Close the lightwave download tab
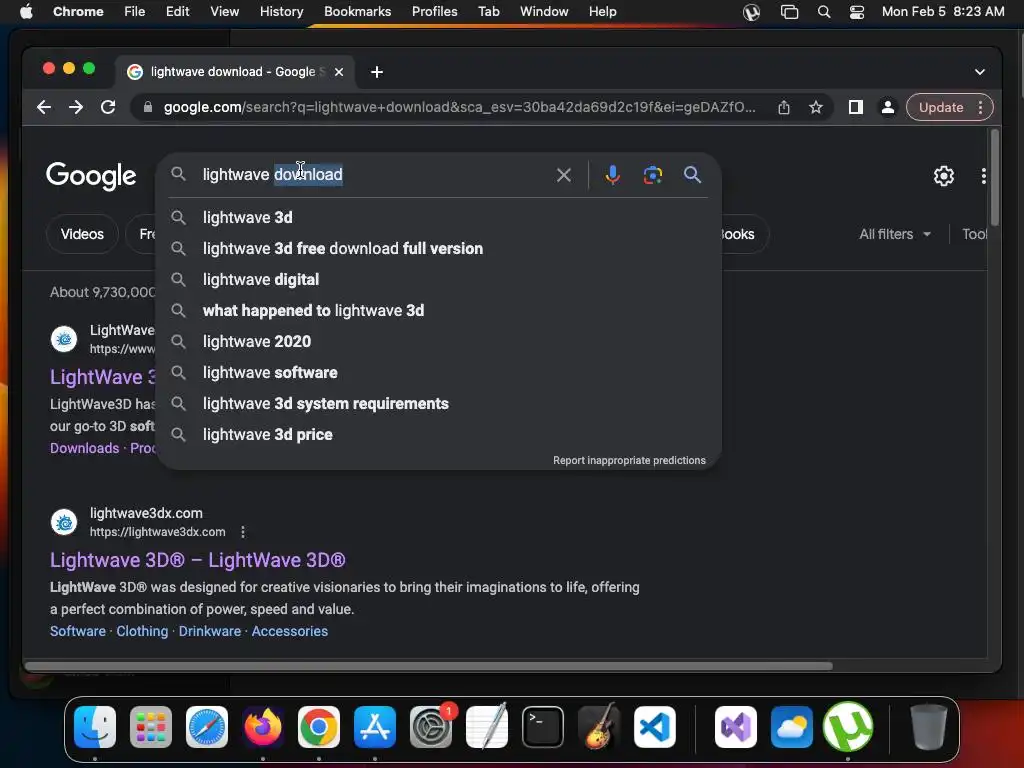This screenshot has height=768, width=1024. click(x=339, y=72)
